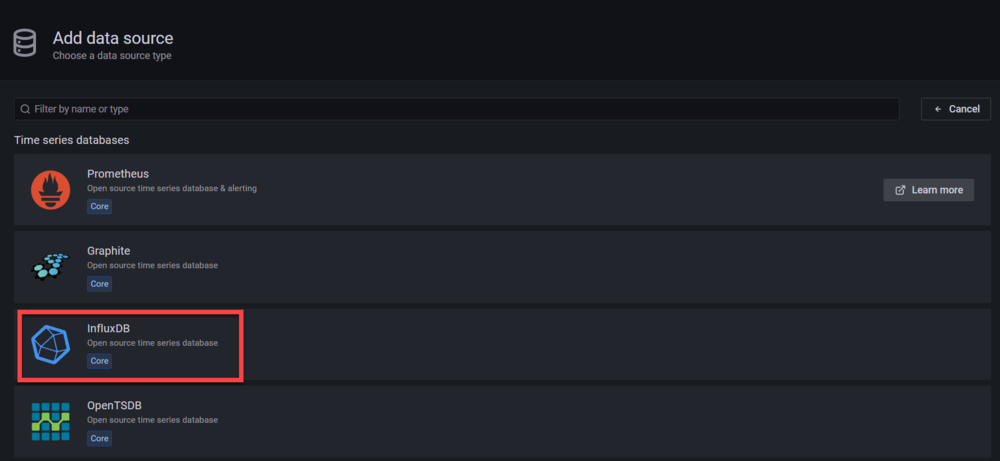Image resolution: width=1000 pixels, height=461 pixels.
Task: Click the Core badge under Prometheus
Action: (99, 207)
